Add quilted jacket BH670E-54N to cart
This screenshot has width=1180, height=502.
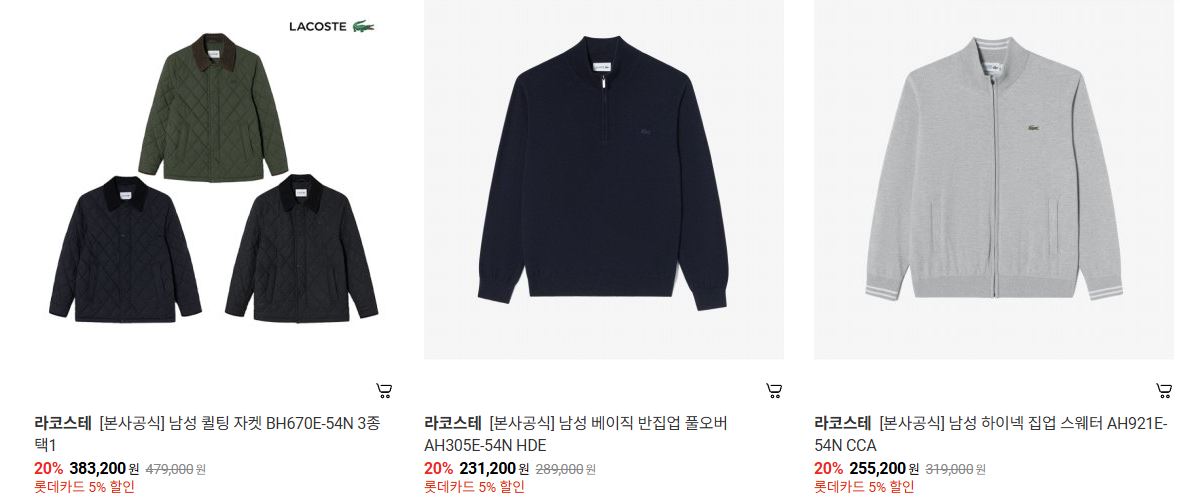click(384, 391)
